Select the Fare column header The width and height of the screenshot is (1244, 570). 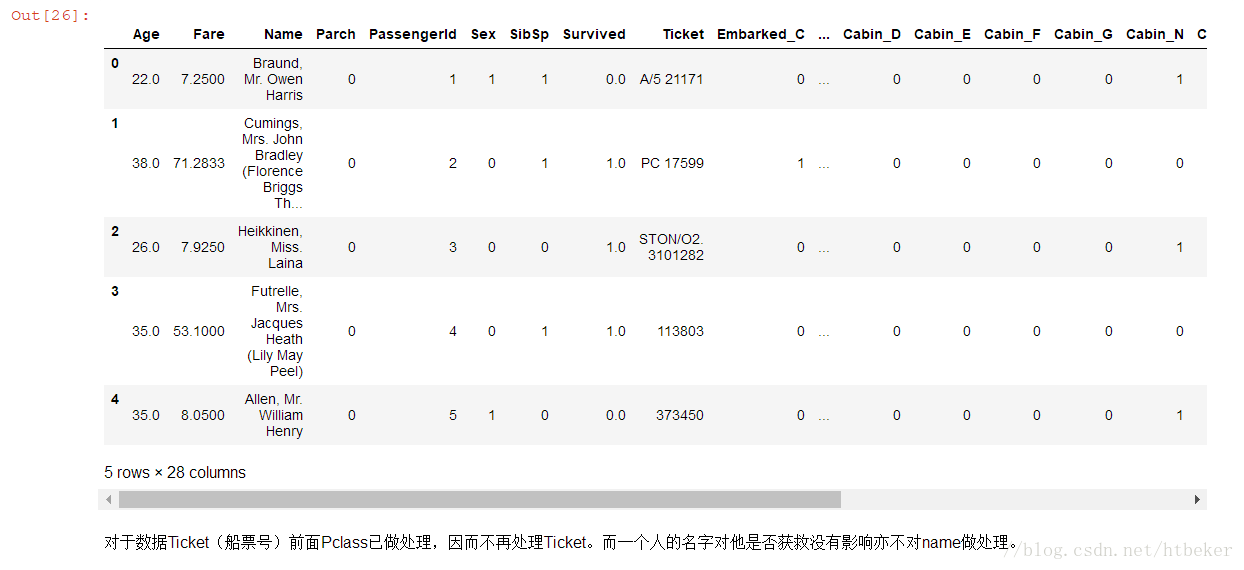coord(209,34)
